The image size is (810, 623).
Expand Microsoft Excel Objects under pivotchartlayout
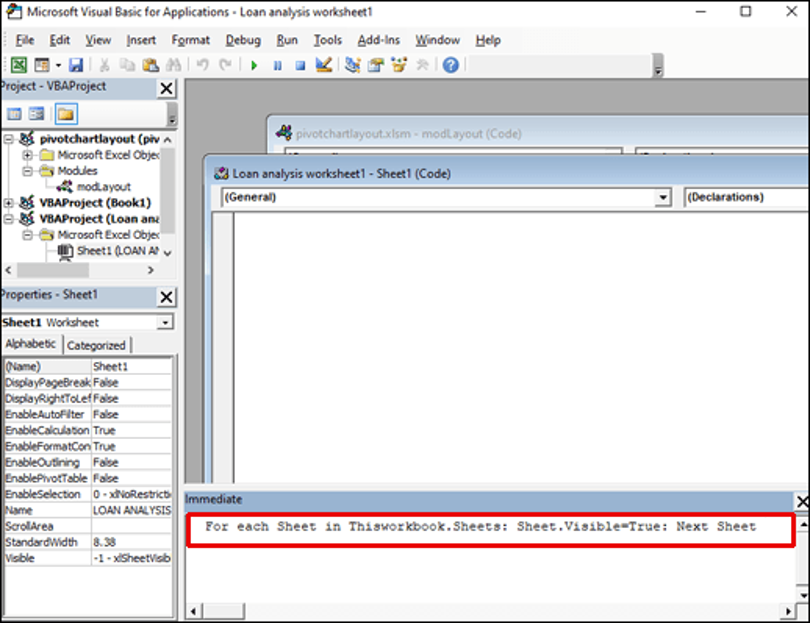[27, 155]
